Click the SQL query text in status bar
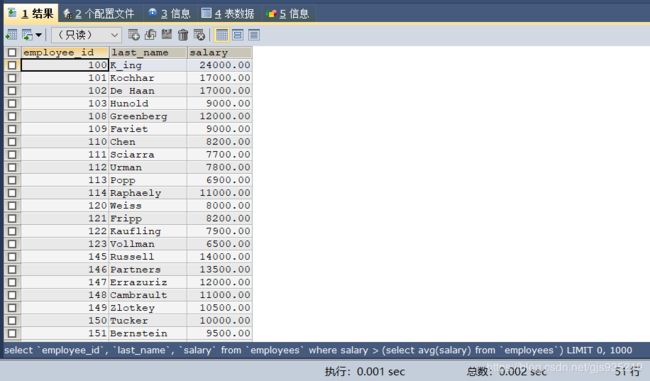The height and width of the screenshot is (381, 650). point(318,350)
